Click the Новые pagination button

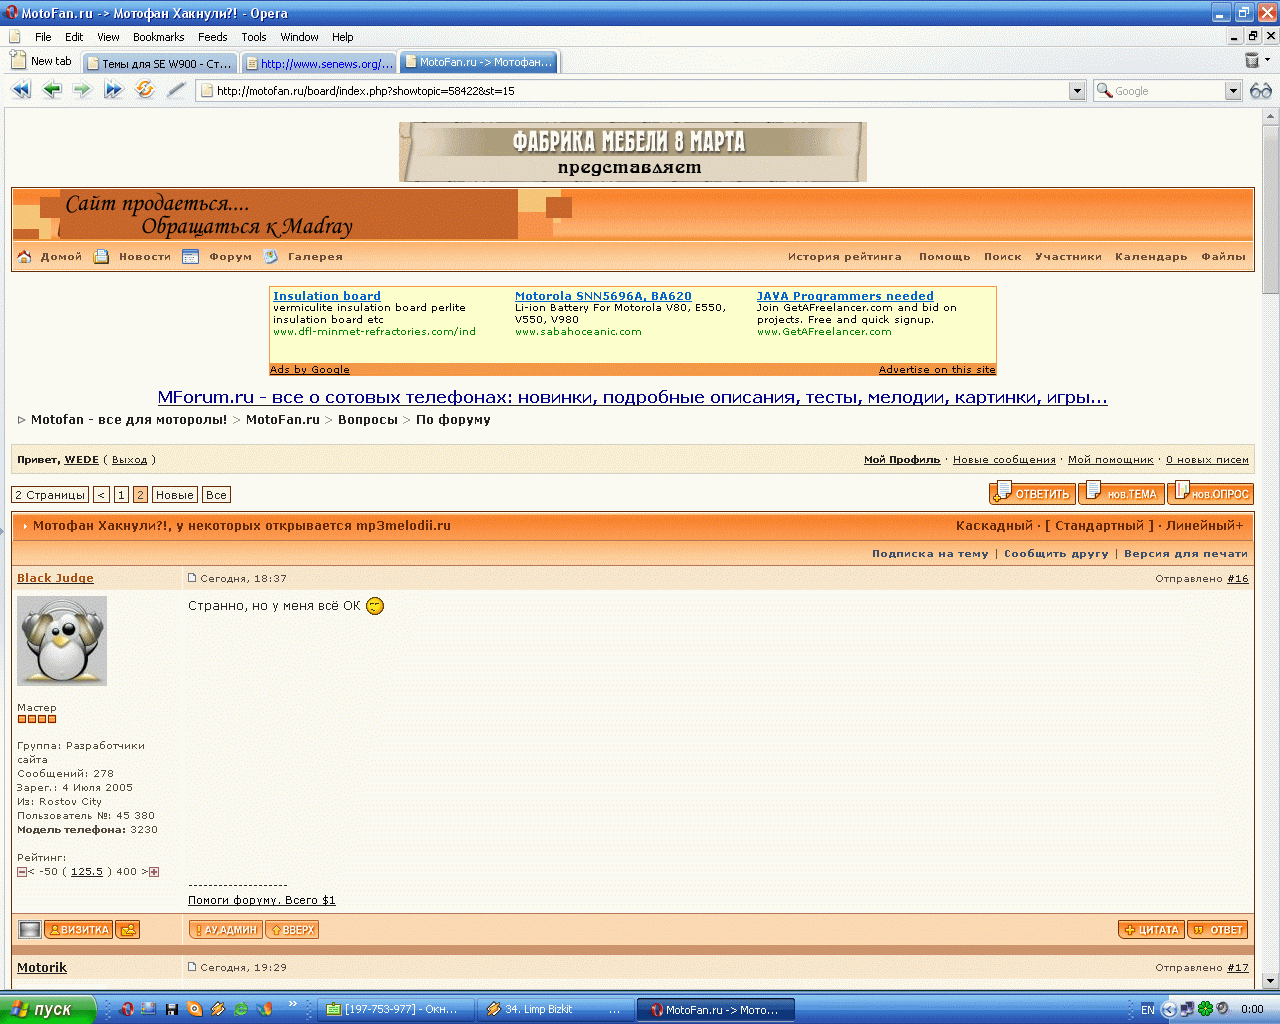(175, 495)
